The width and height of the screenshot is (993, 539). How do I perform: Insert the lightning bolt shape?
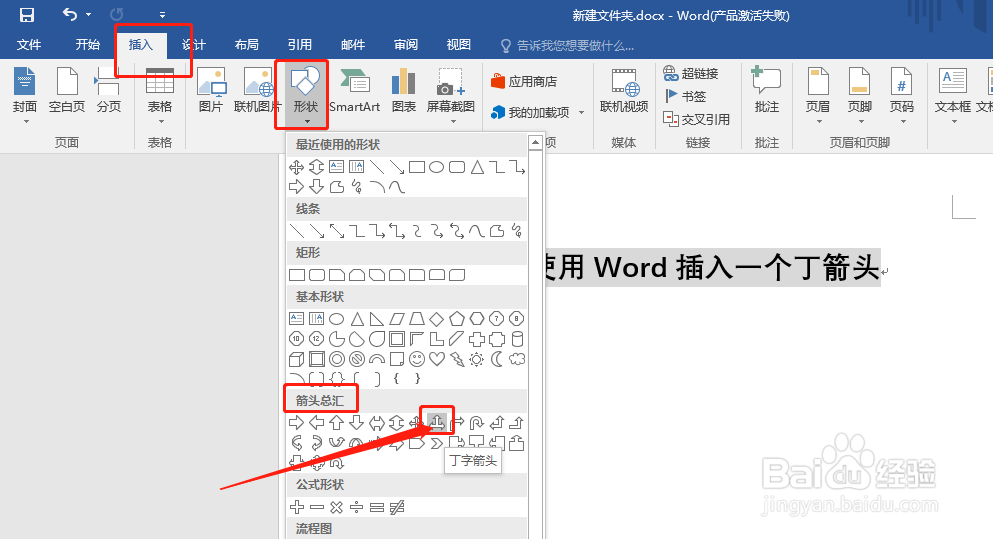tap(457, 359)
